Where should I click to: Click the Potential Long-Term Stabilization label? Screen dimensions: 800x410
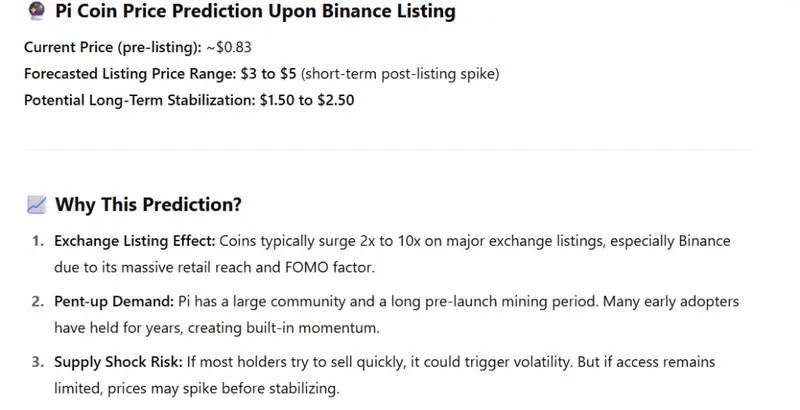140,100
